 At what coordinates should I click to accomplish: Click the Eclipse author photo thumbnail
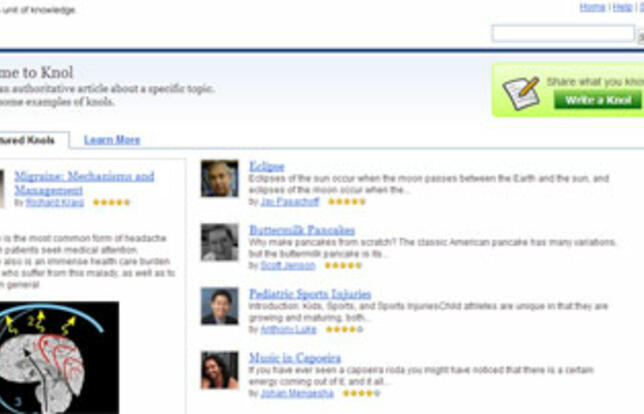coord(219,178)
